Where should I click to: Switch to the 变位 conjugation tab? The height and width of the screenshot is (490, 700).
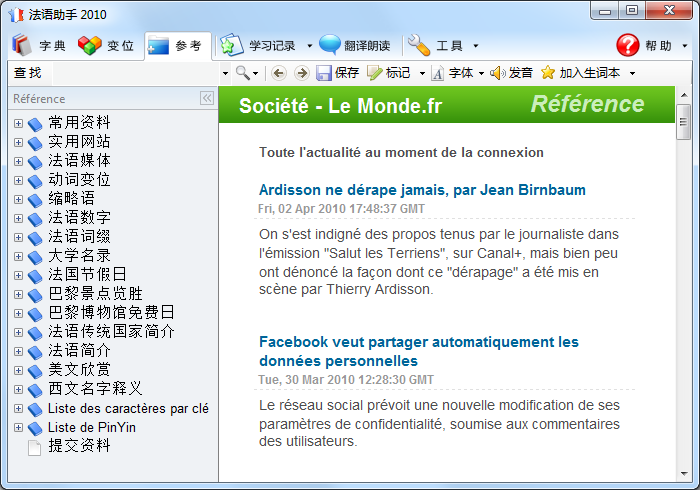(106, 46)
